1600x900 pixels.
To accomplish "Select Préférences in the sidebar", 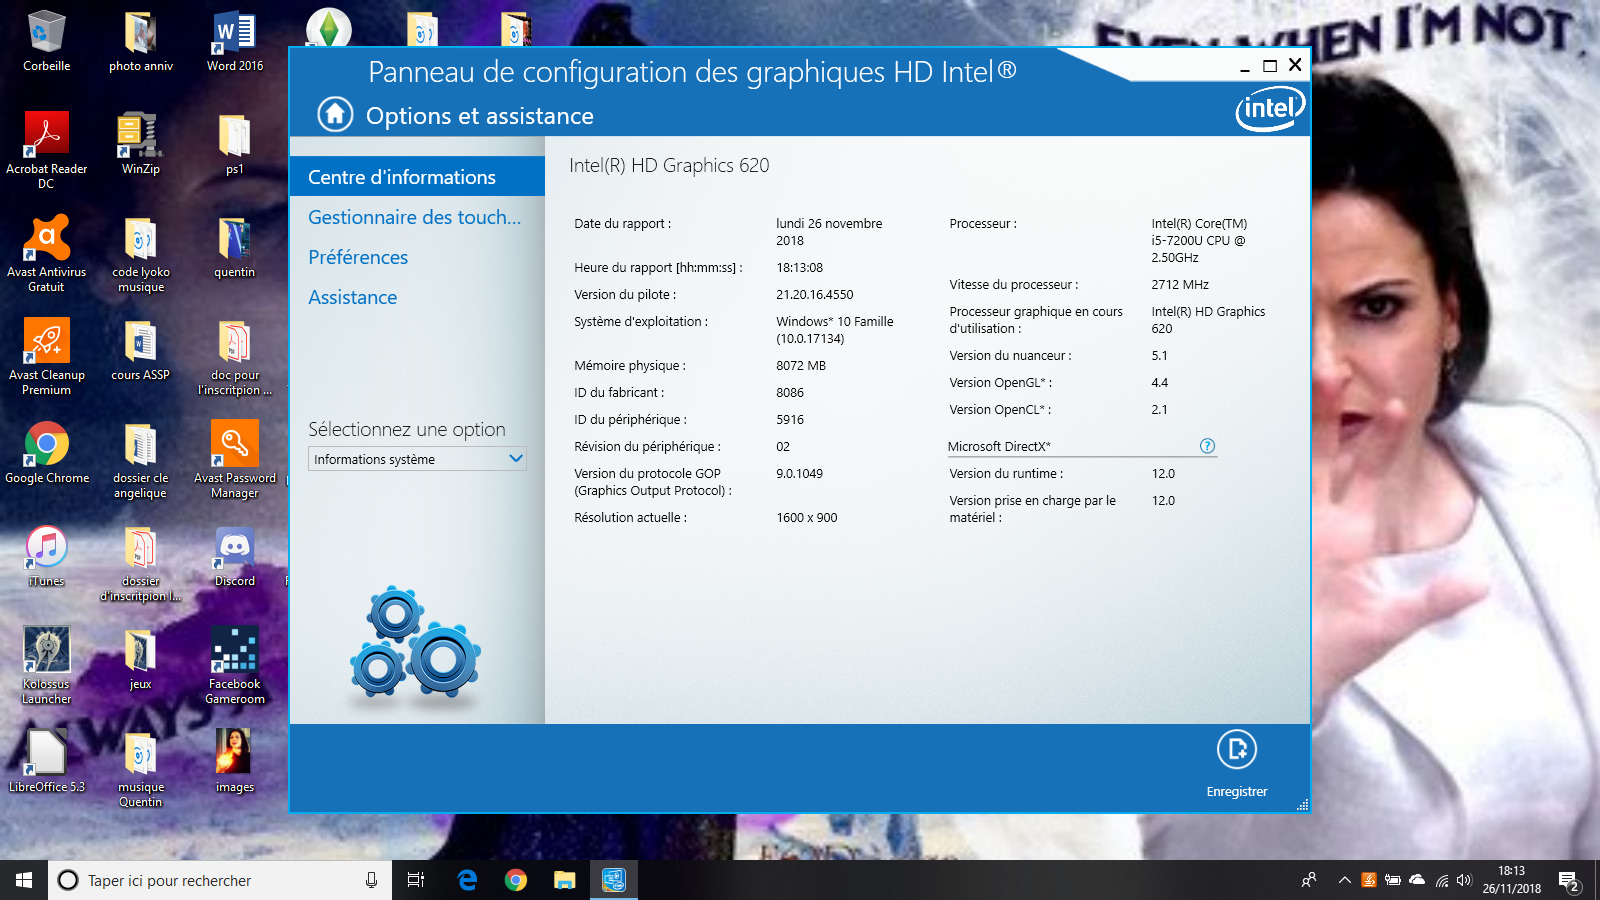I will [358, 257].
